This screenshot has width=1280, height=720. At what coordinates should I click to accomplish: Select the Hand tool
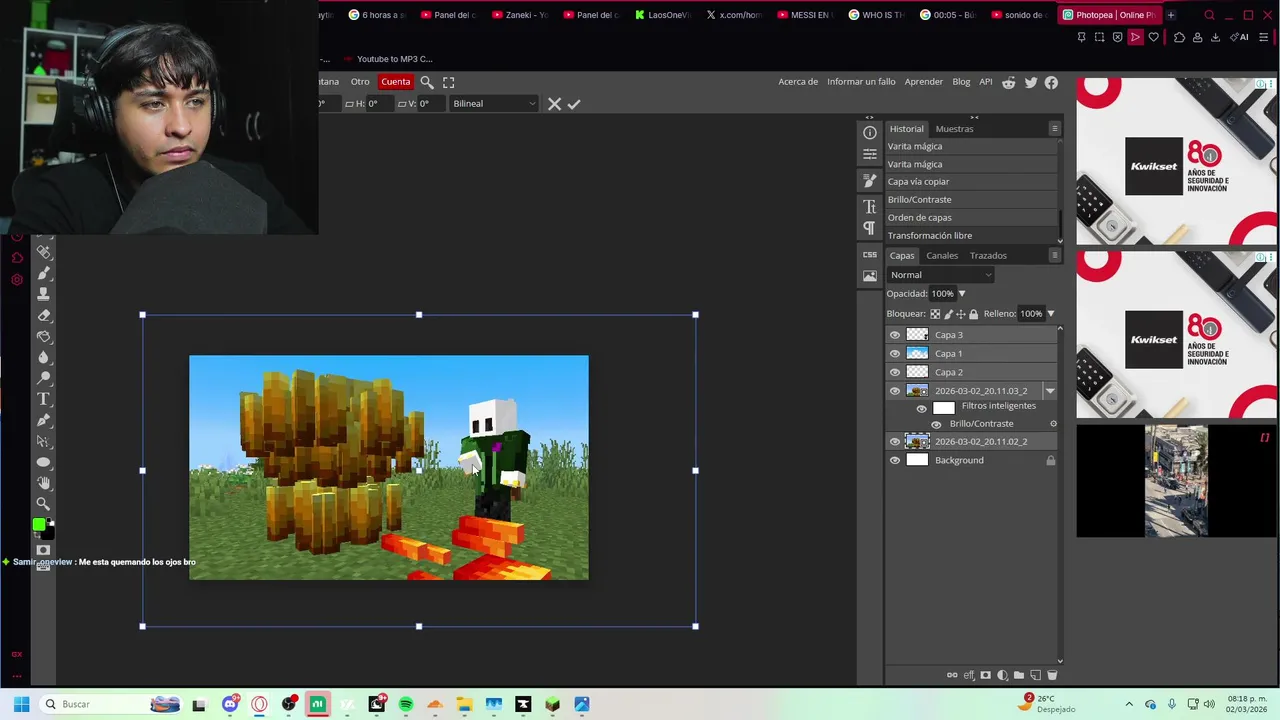[x=44, y=483]
